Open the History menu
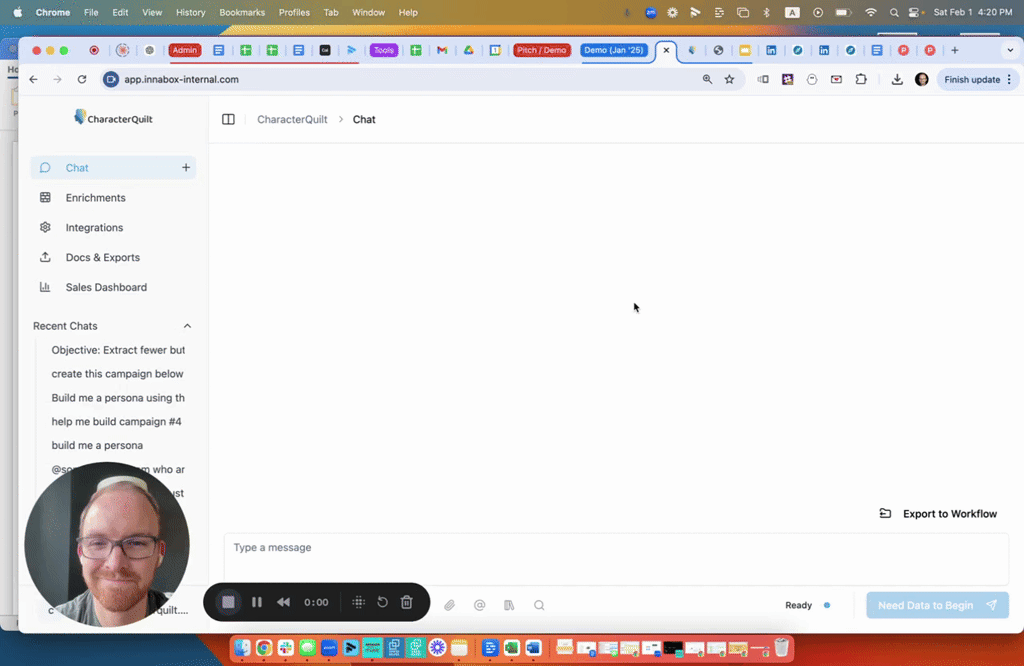 [x=190, y=12]
